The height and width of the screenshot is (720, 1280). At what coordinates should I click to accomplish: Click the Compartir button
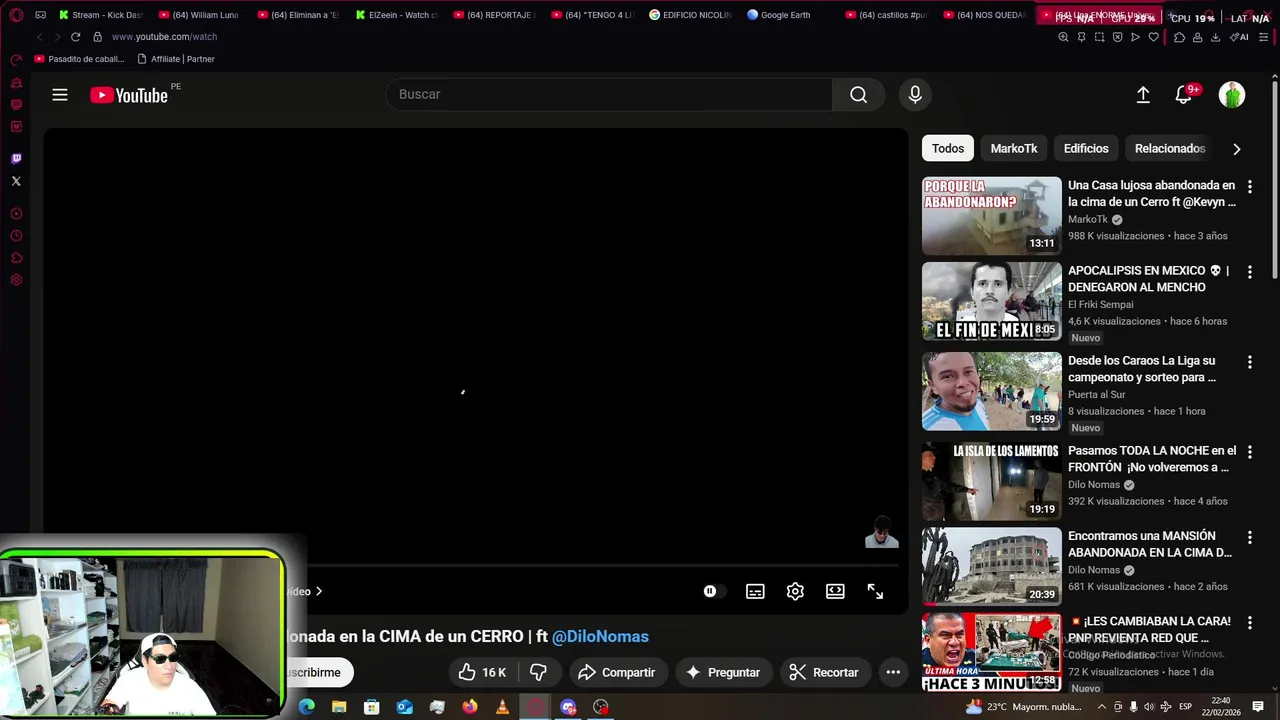coord(617,672)
